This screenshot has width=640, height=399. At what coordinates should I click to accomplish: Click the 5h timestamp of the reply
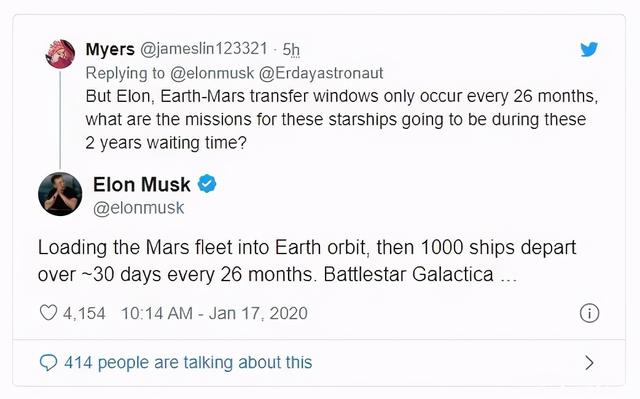[291, 49]
